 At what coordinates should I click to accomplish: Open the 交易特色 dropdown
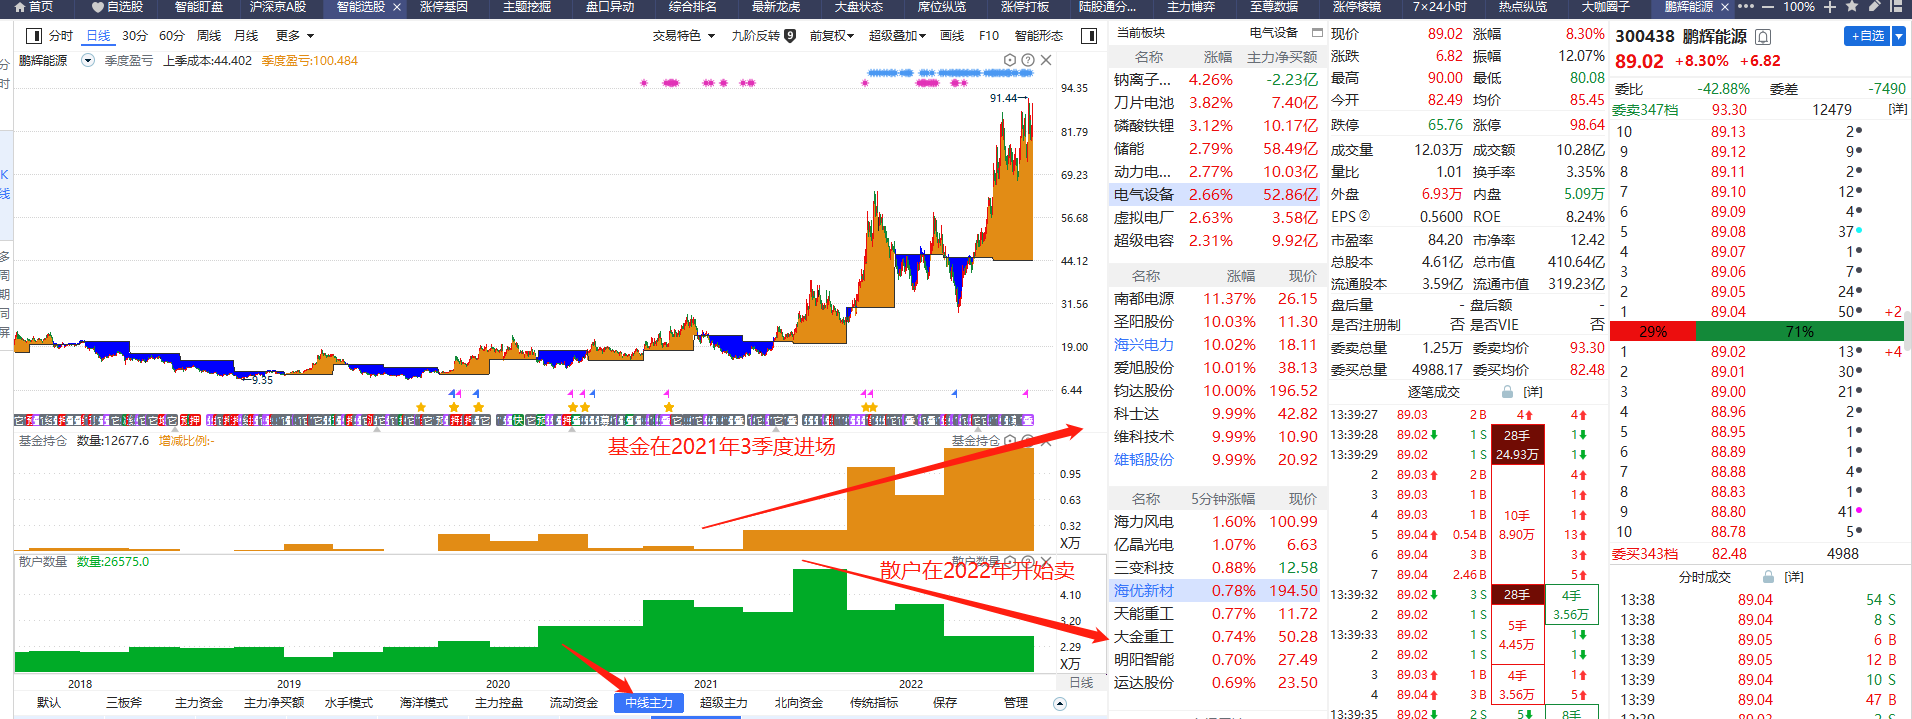point(684,36)
